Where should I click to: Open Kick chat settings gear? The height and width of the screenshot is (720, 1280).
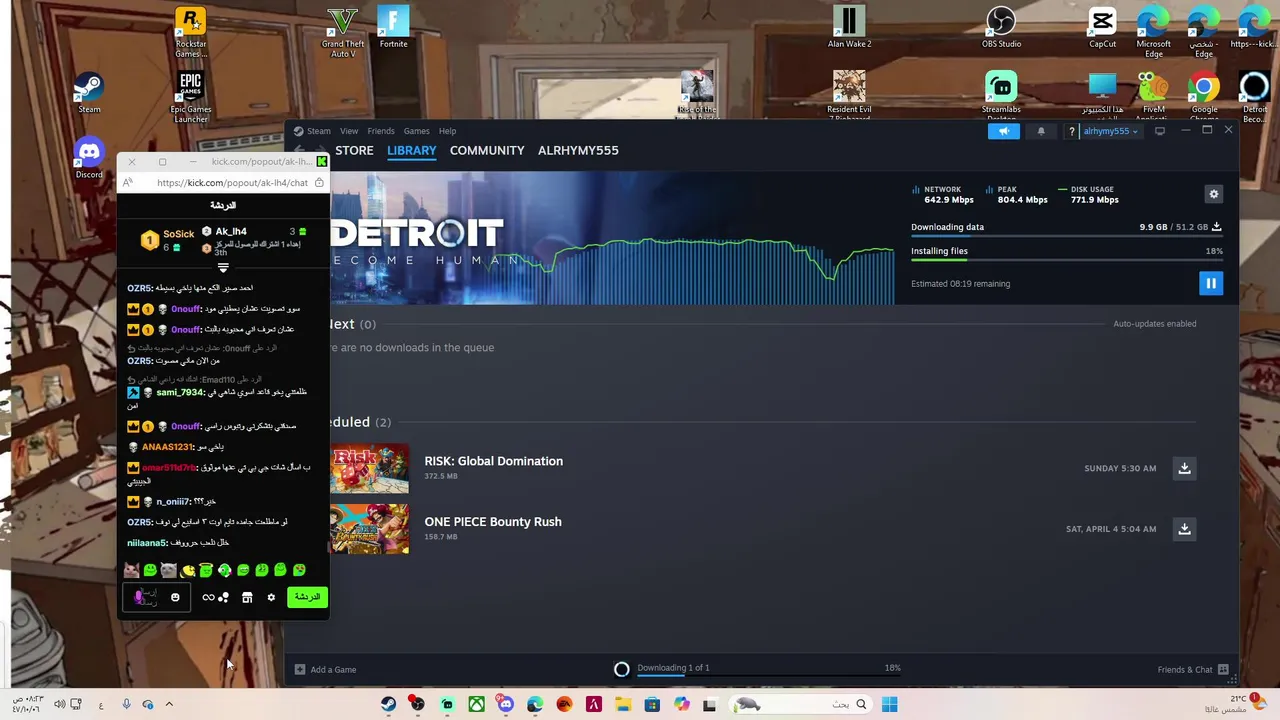[x=270, y=597]
